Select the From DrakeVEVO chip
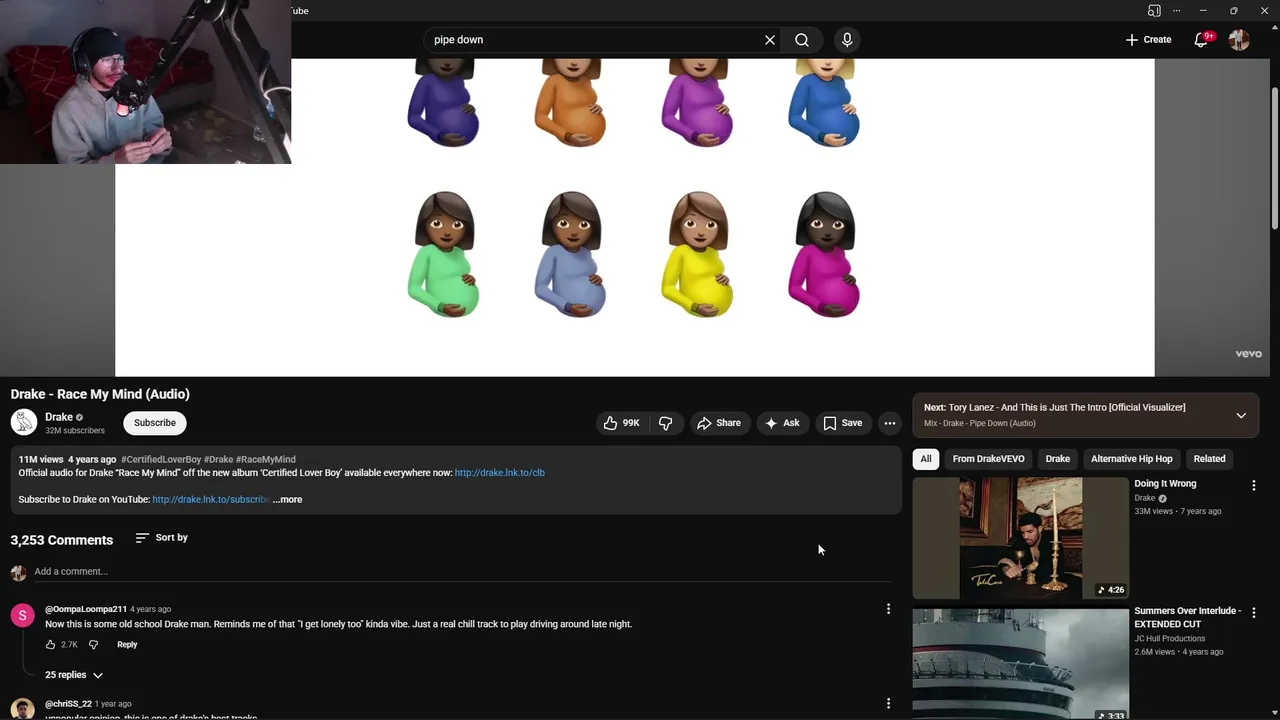The image size is (1280, 720). tap(988, 459)
